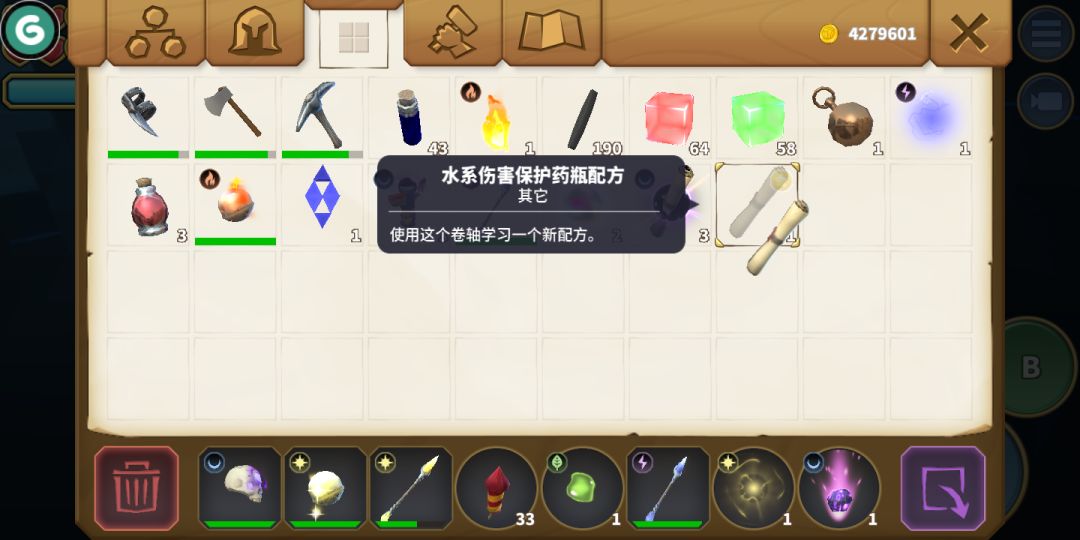Viewport: 1080px width, 540px height.
Task: Select the skull item in hotbar
Action: pyautogui.click(x=240, y=488)
